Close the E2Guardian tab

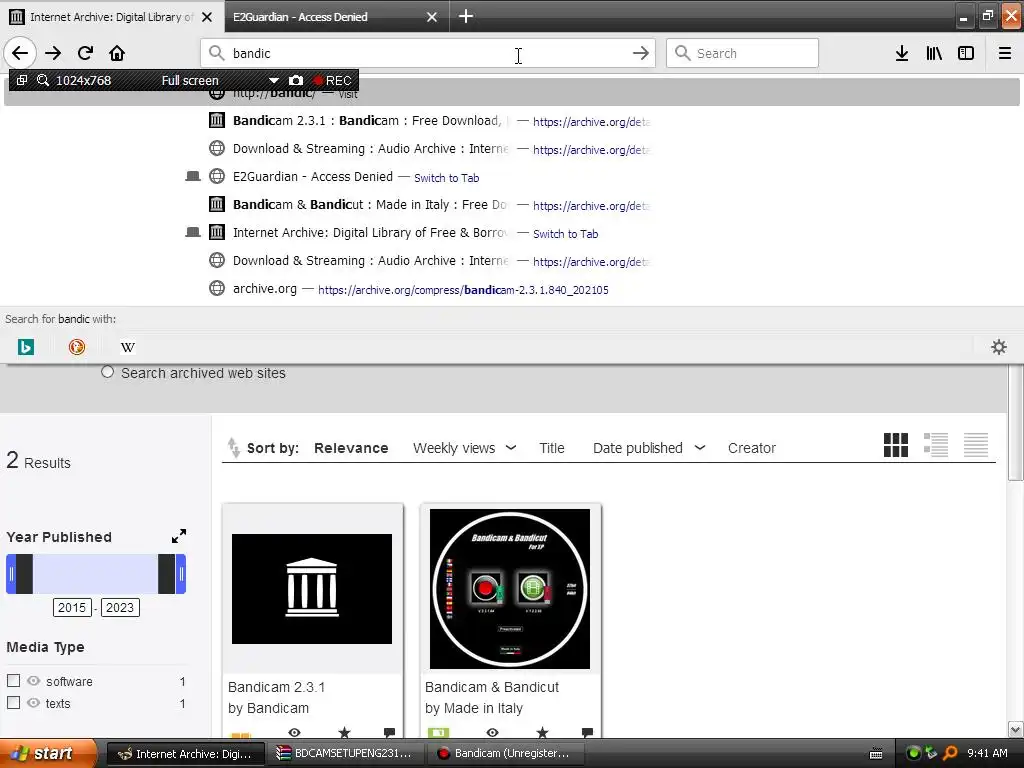click(432, 17)
